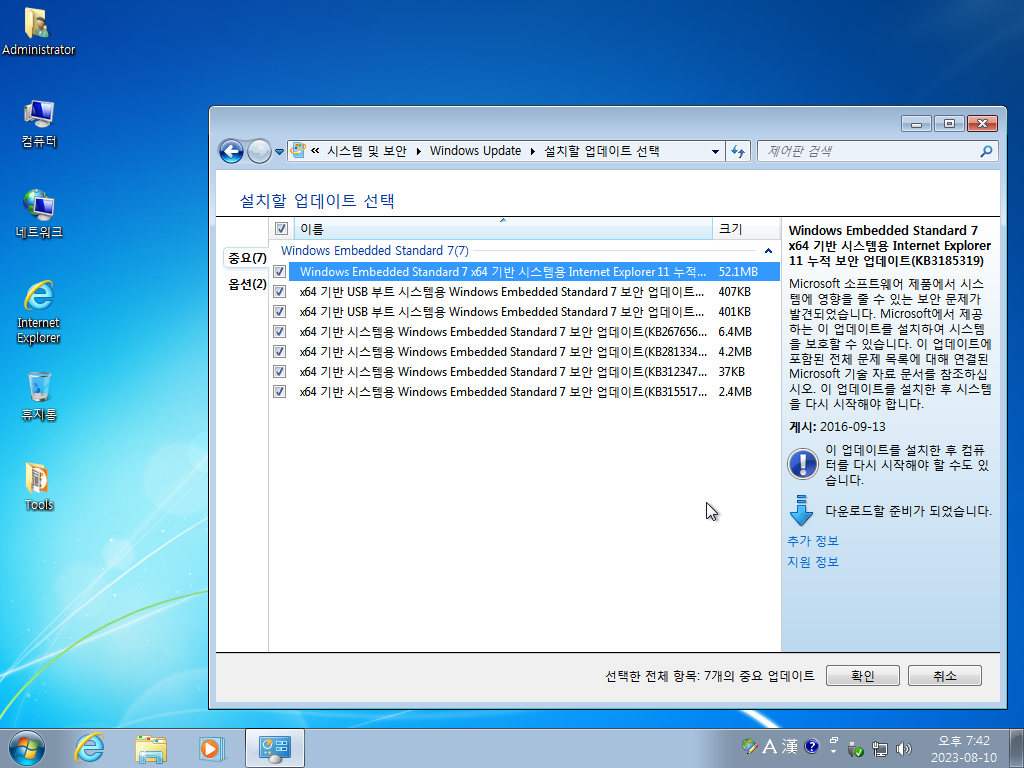This screenshot has width=1024, height=768.
Task: Click the safely remove hardware icon
Action: [x=856, y=749]
